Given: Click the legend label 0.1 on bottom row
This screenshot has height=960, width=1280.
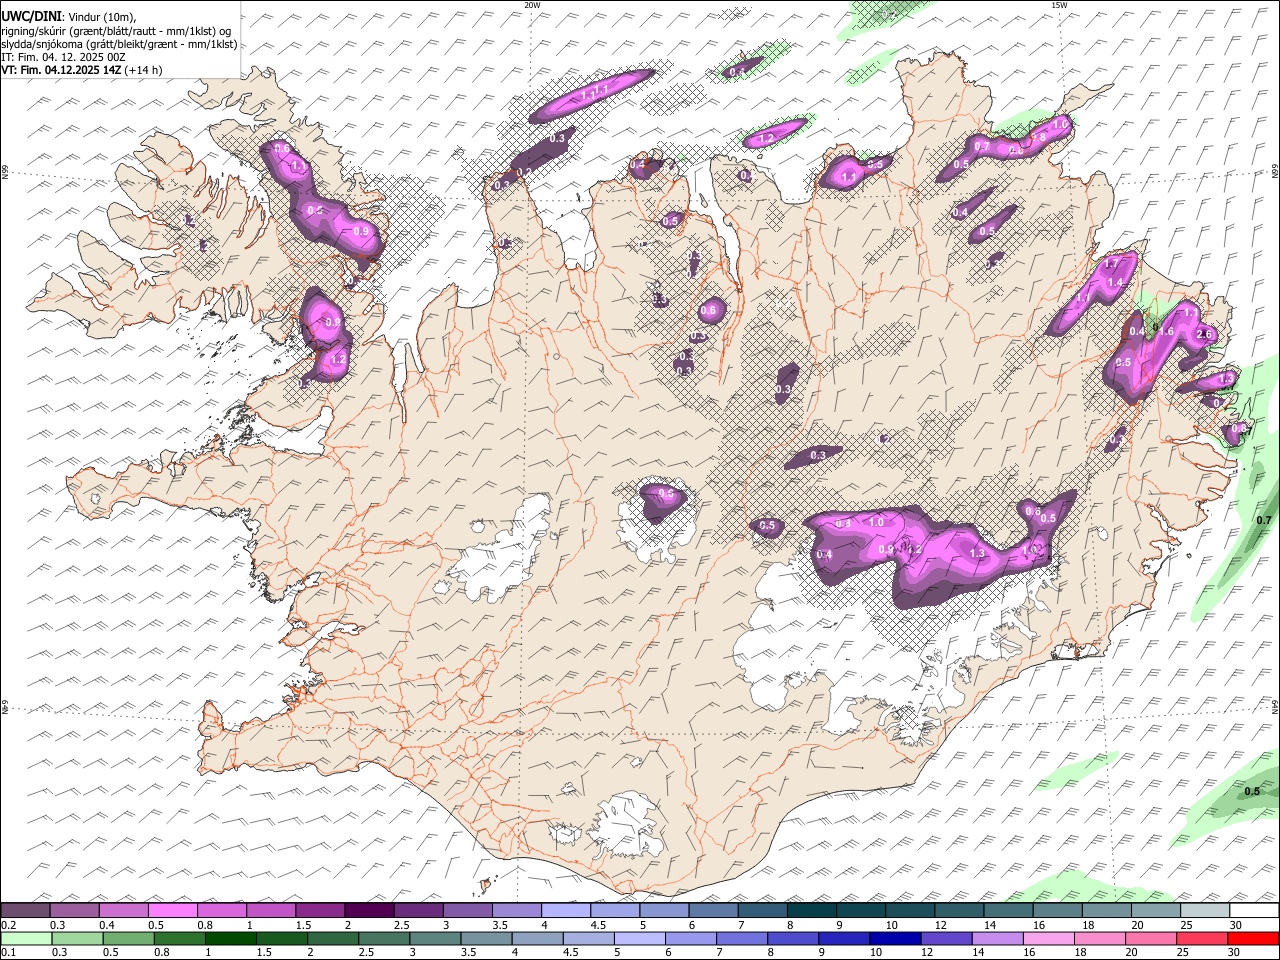Looking at the screenshot, I should click(x=8, y=952).
